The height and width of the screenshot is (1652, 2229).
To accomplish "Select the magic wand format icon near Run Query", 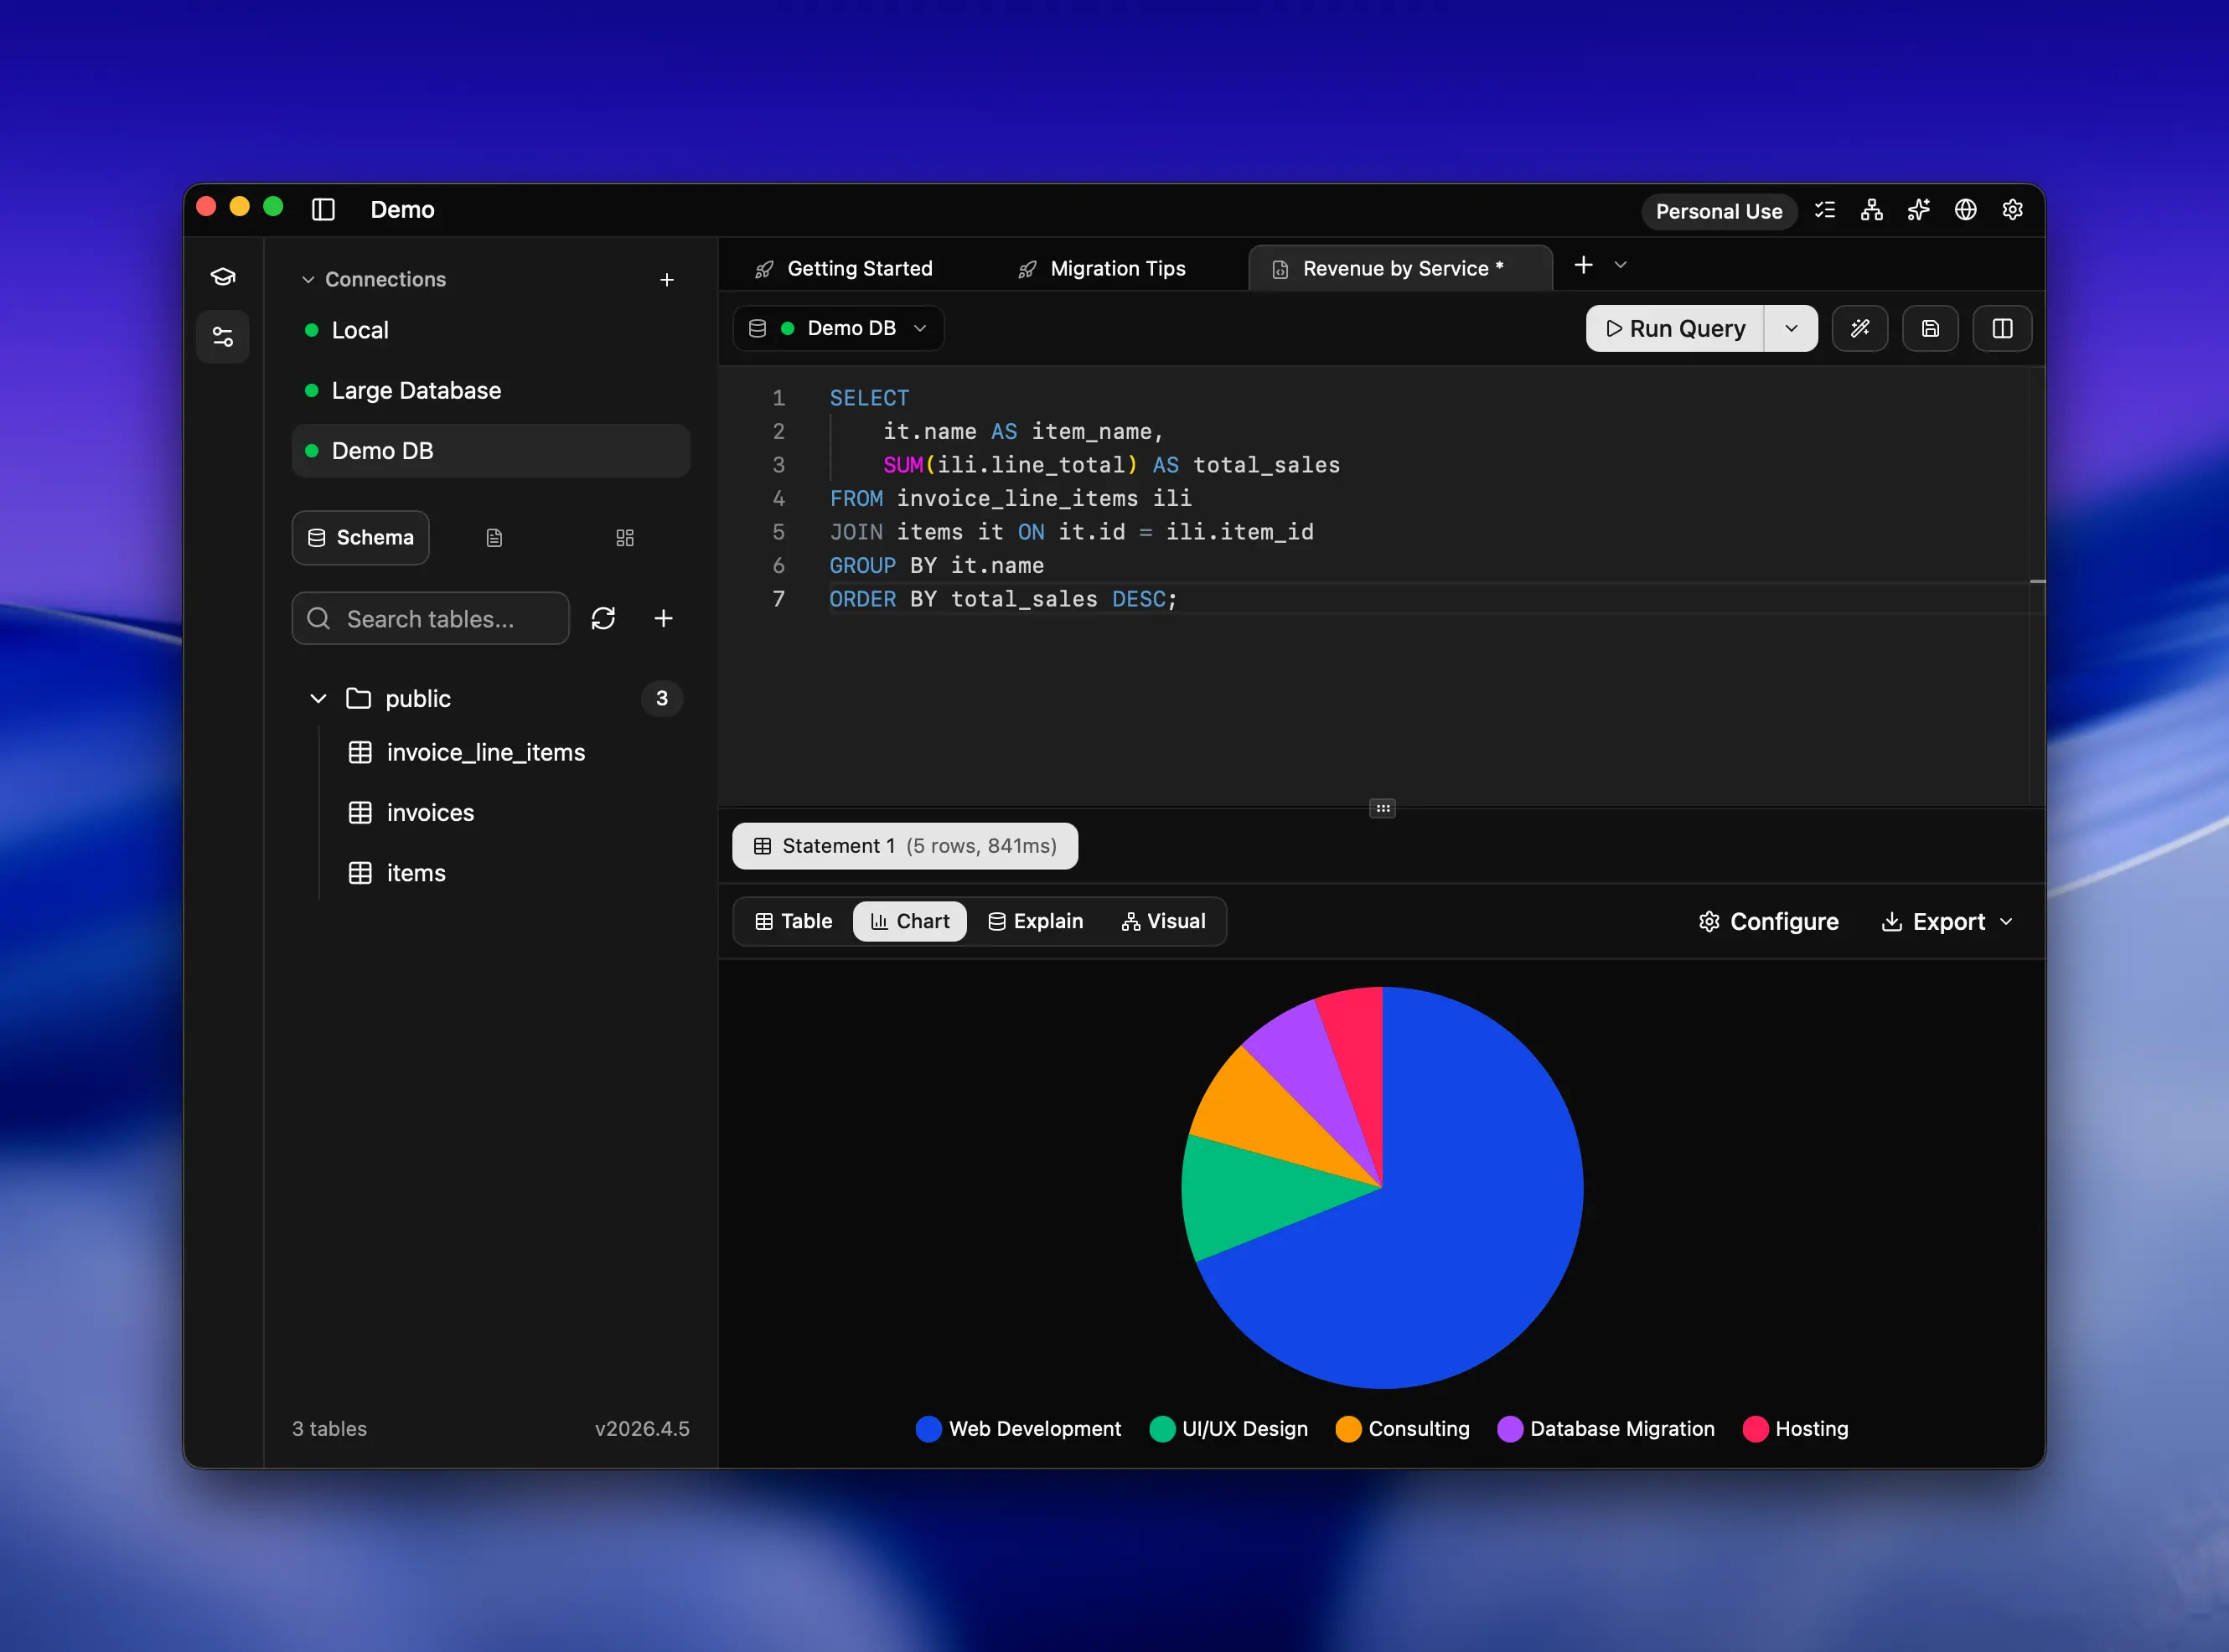I will [x=1860, y=328].
